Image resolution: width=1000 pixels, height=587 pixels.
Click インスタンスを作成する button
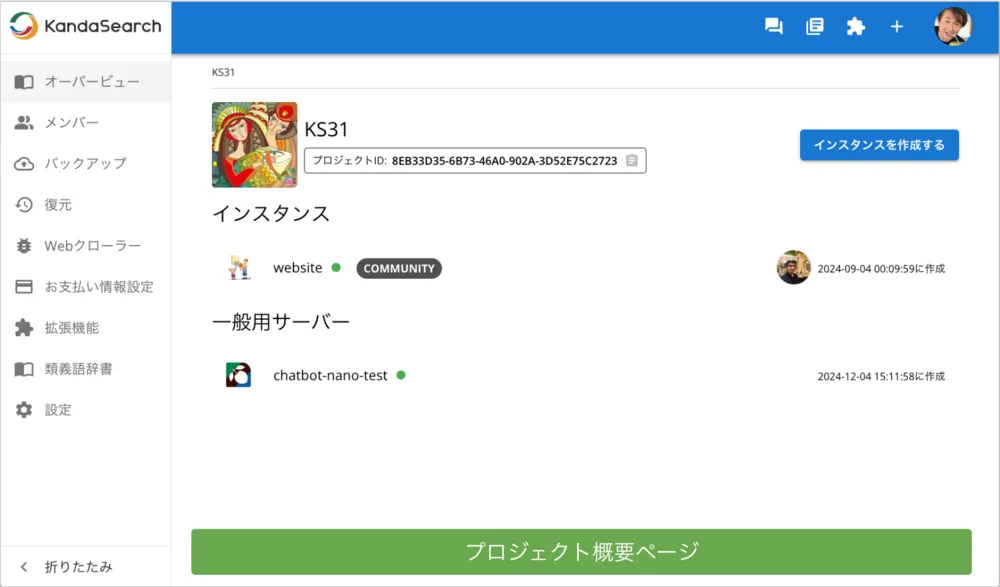point(879,145)
